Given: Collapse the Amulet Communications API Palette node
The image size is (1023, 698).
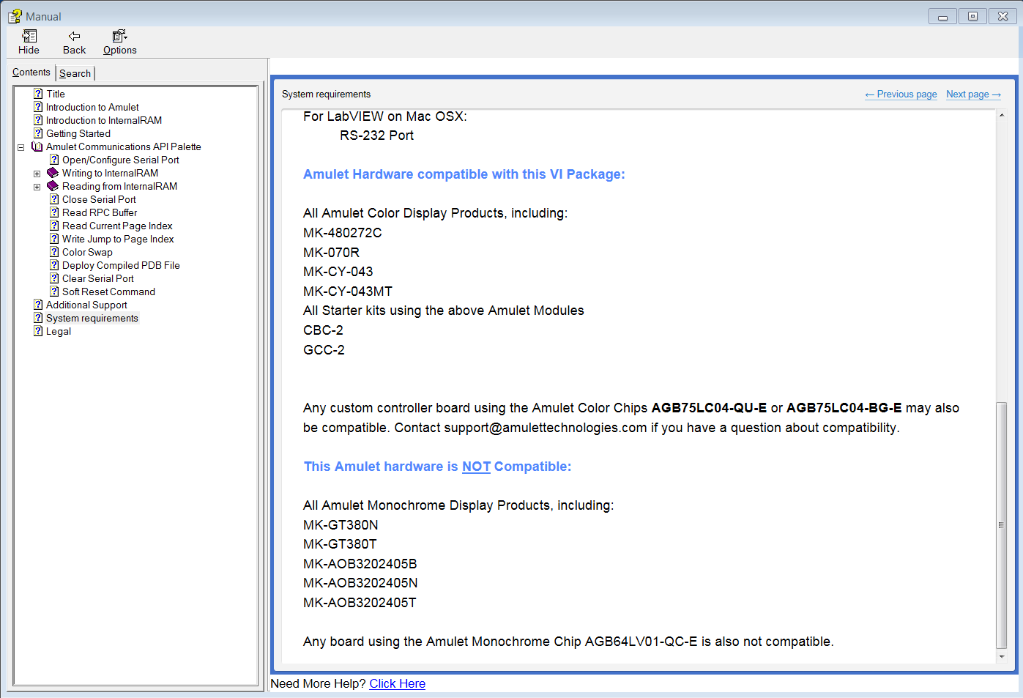Looking at the screenshot, I should 21,147.
